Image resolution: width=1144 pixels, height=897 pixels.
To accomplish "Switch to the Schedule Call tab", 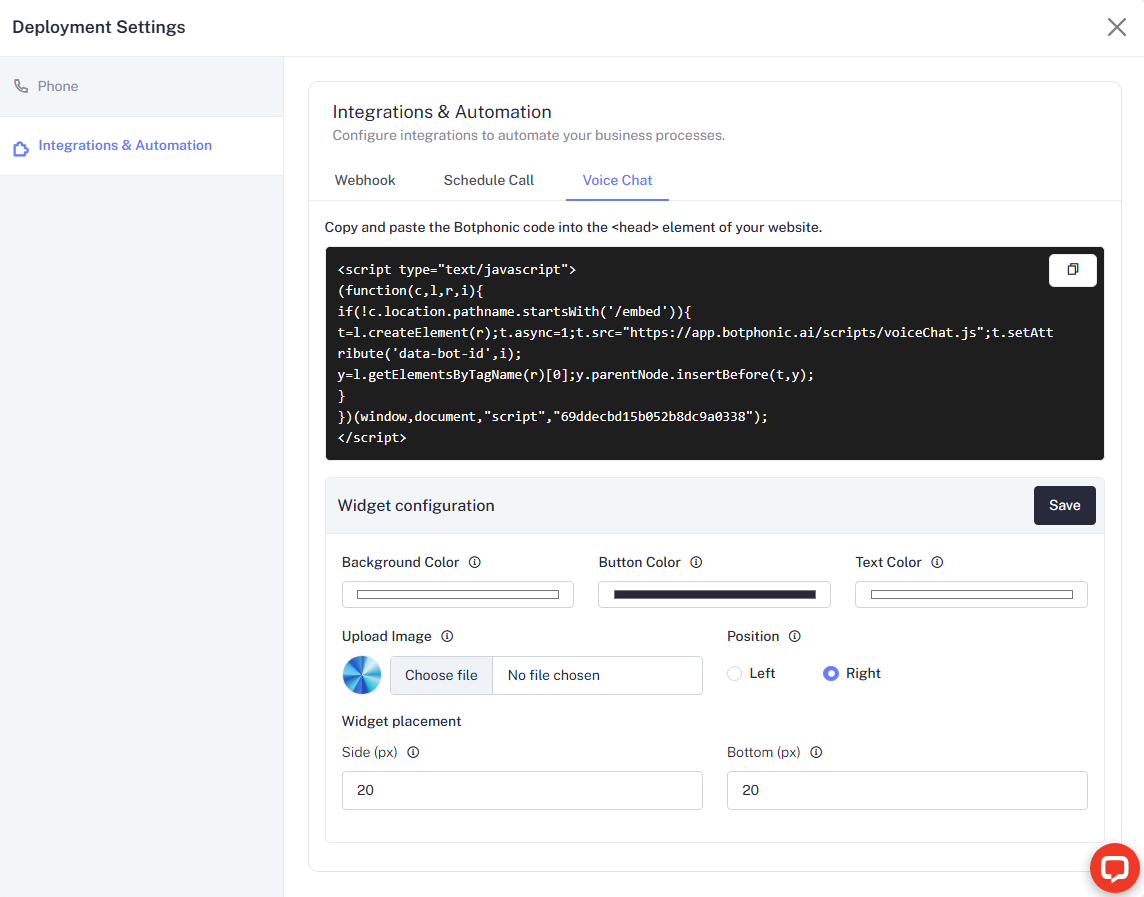I will pyautogui.click(x=489, y=180).
